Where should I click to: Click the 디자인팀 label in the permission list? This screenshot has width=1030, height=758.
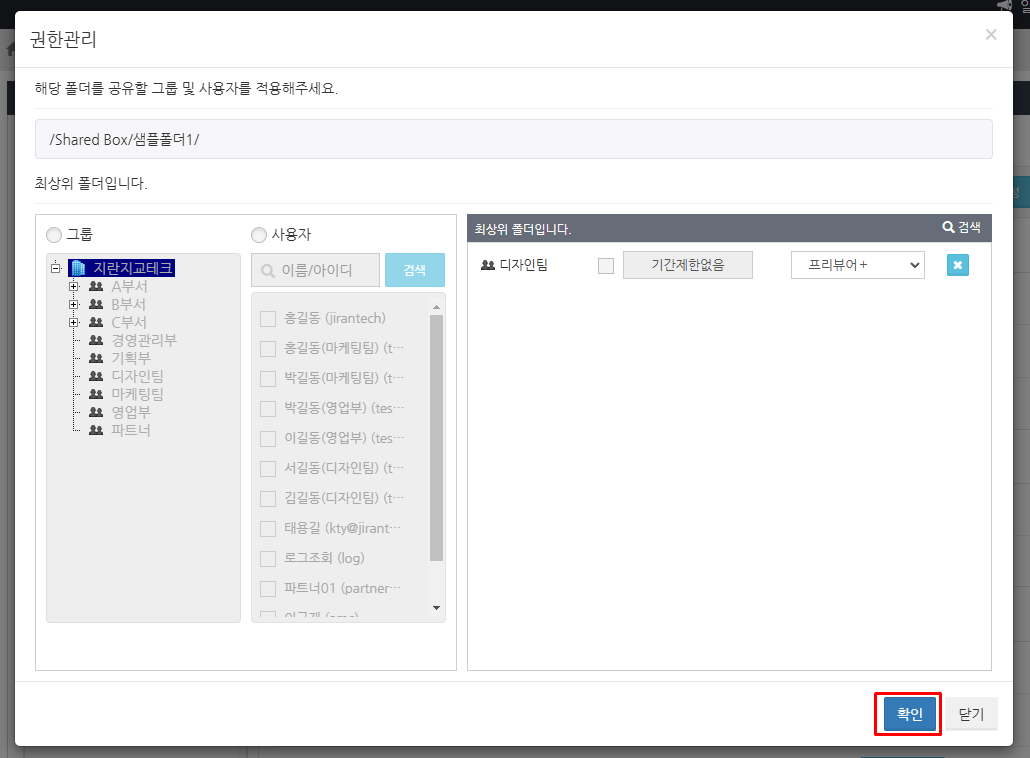pyautogui.click(x=524, y=265)
